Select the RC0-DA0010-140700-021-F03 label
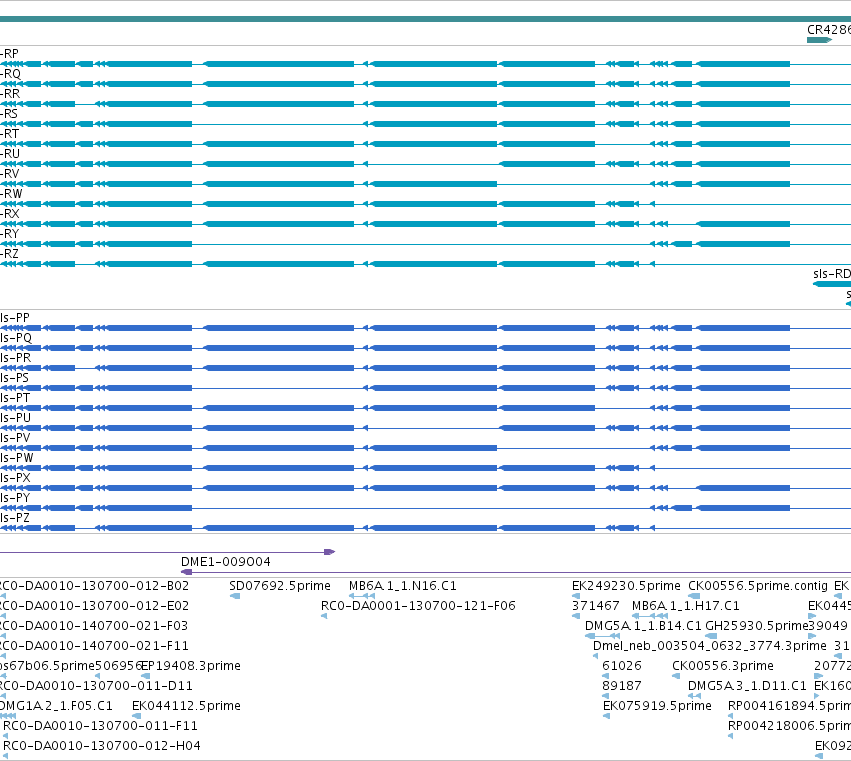The image size is (851, 761). (94, 626)
